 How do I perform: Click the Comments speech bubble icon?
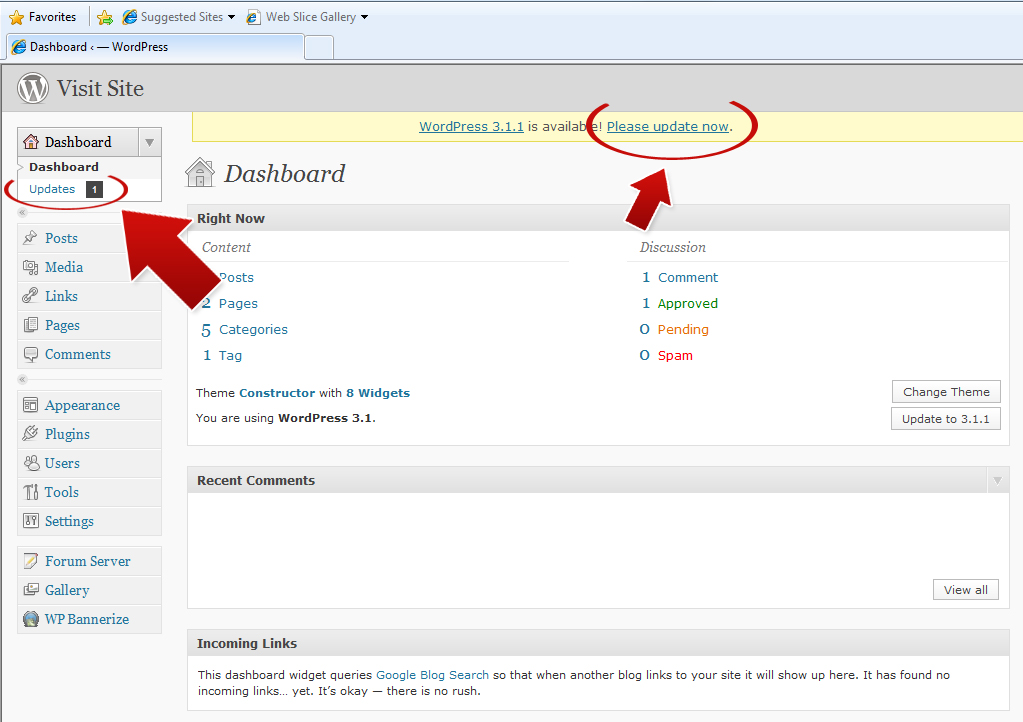point(30,354)
